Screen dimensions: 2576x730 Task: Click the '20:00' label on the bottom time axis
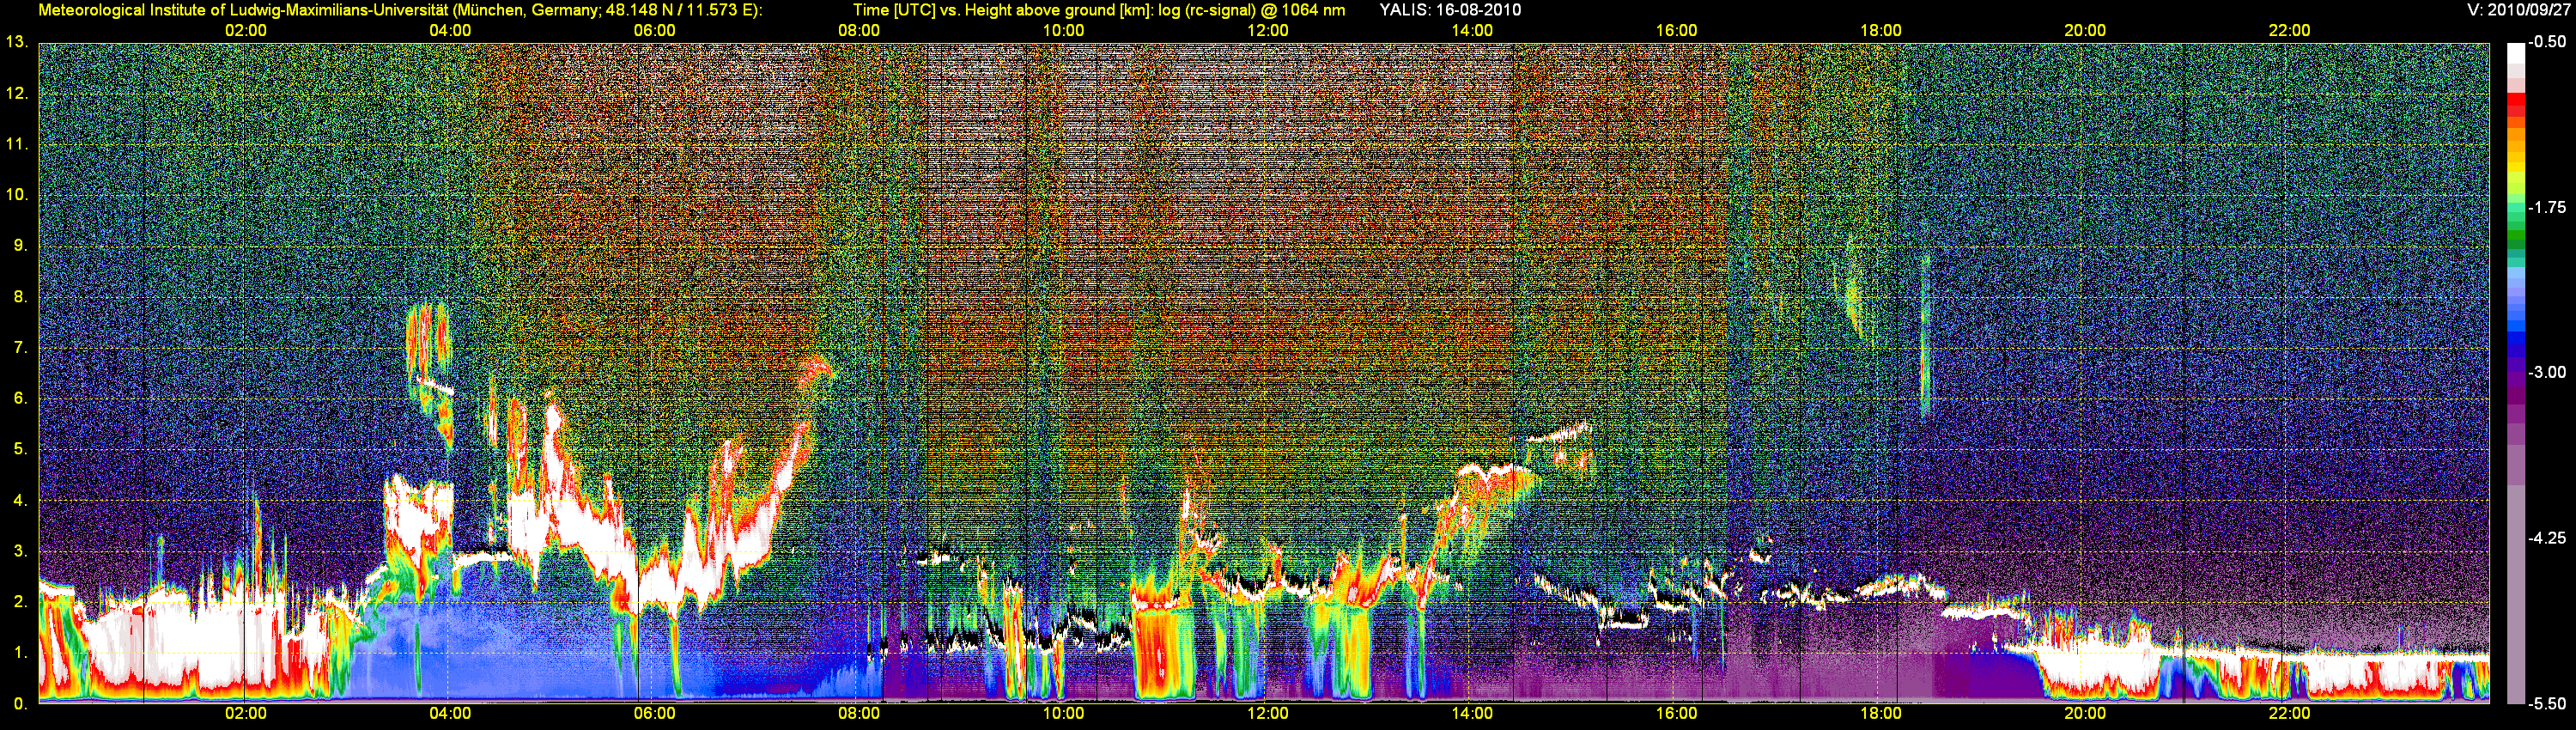2085,713
